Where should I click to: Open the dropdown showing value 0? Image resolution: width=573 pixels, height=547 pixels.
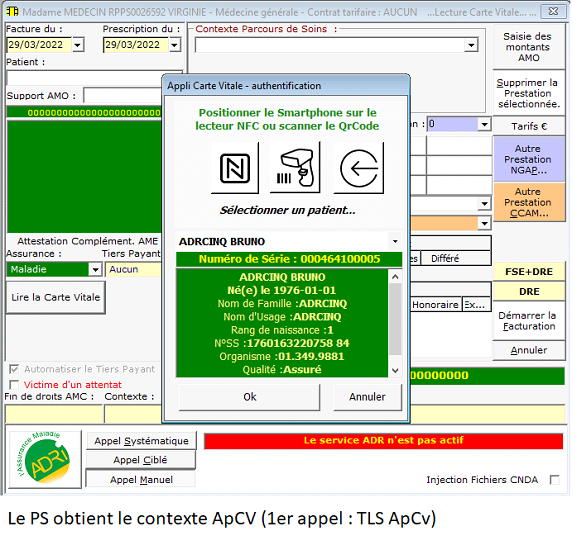(484, 124)
